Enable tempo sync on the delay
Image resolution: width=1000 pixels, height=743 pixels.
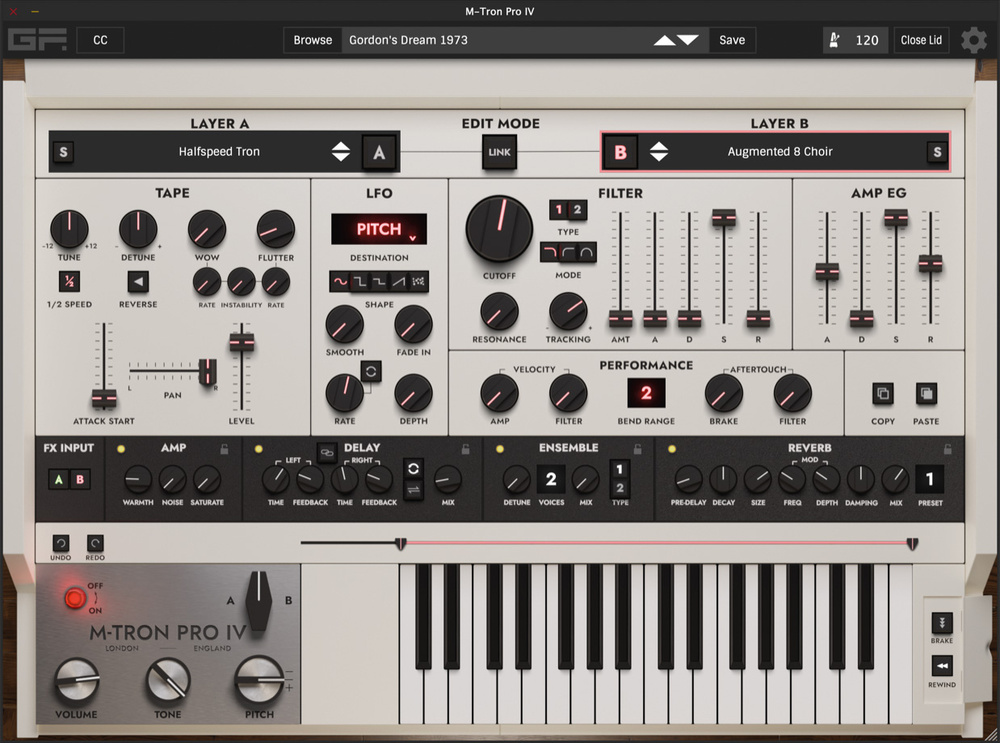point(413,468)
